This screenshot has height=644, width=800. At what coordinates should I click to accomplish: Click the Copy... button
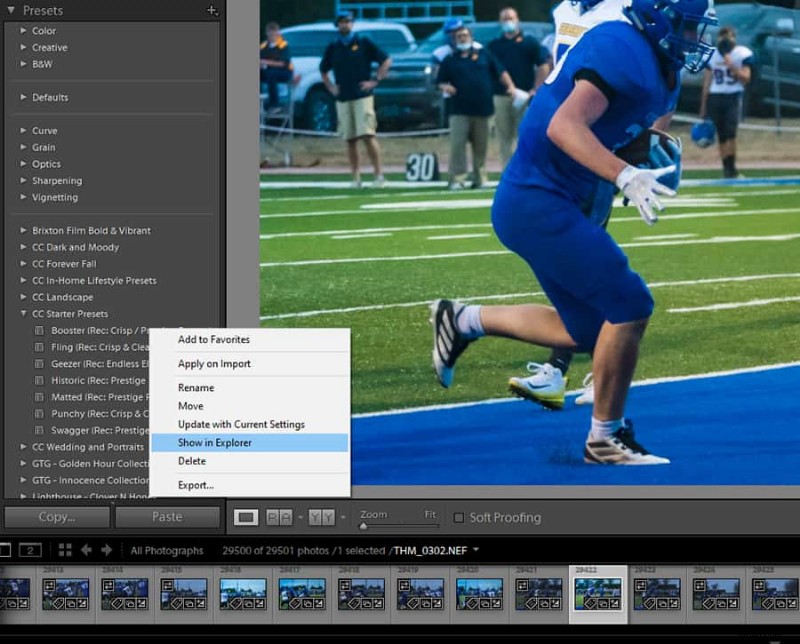pyautogui.click(x=57, y=517)
